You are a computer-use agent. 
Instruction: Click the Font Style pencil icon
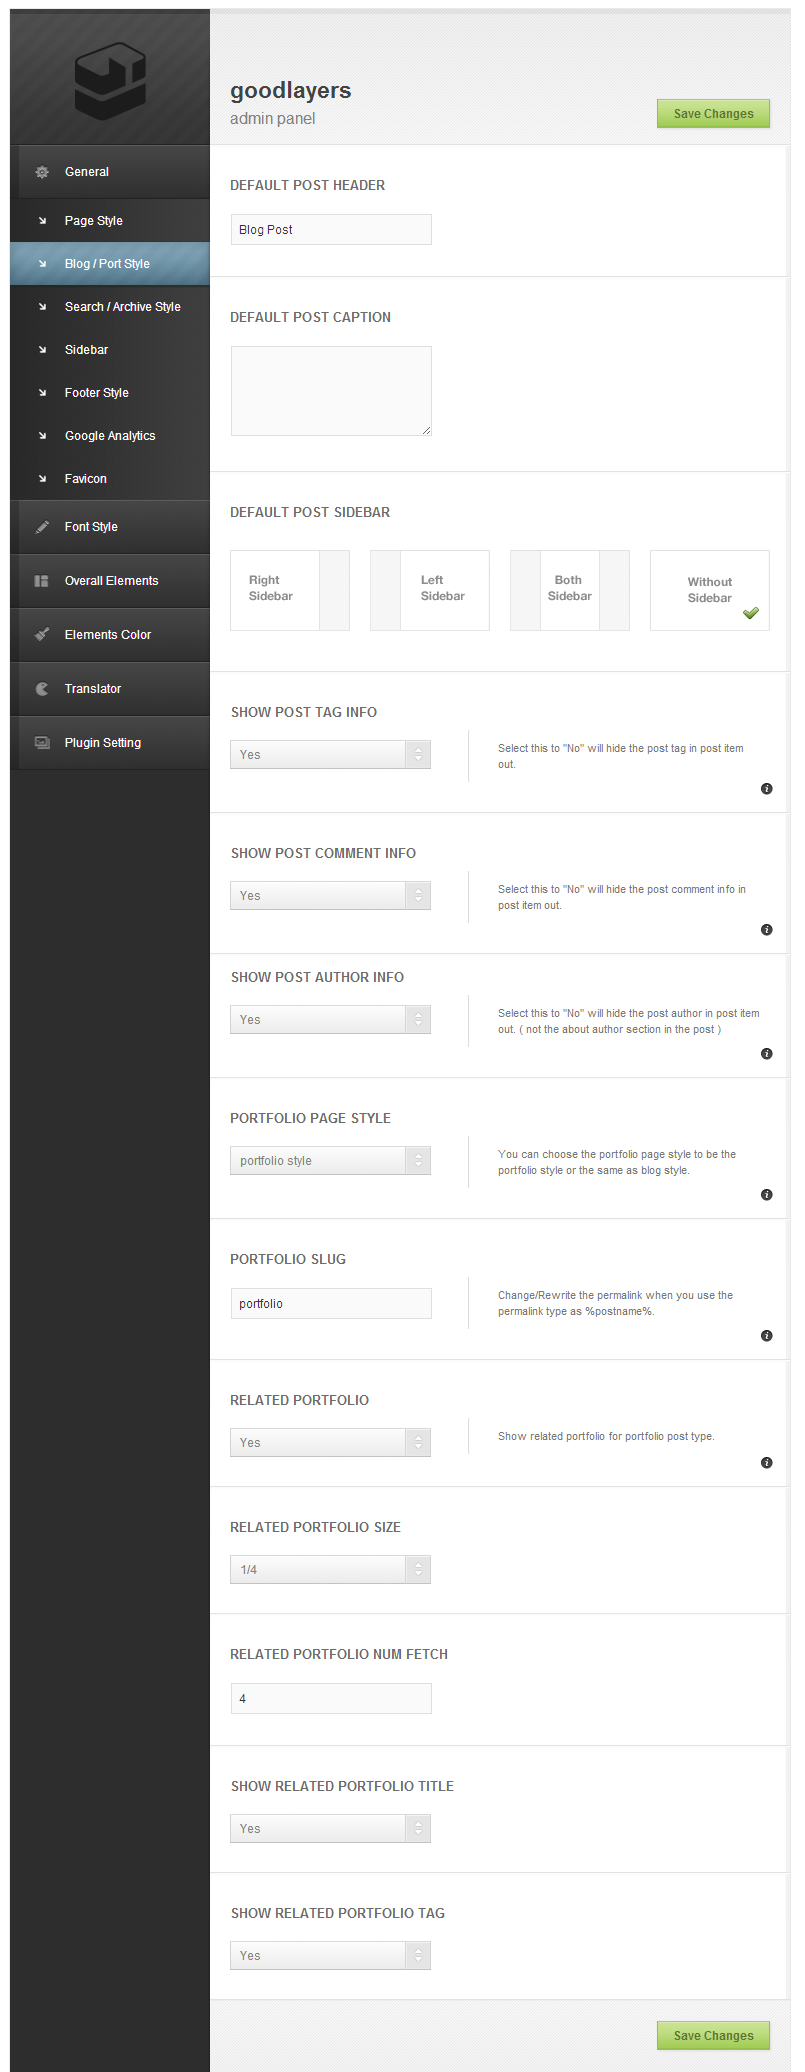[42, 527]
